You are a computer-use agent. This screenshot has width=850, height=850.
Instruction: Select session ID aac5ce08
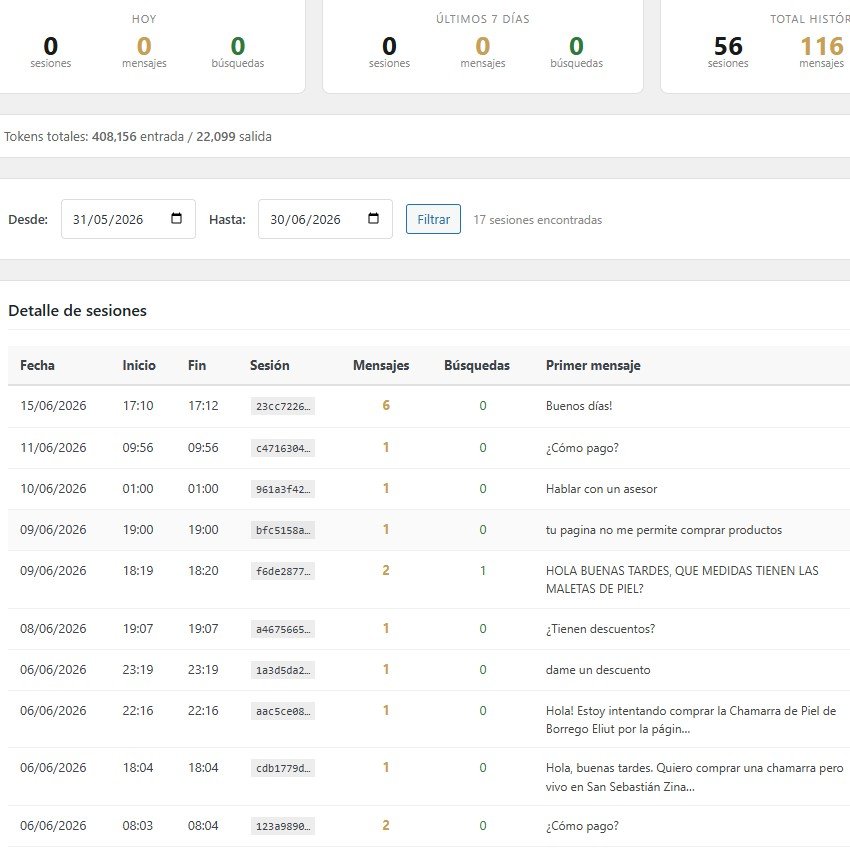coord(283,711)
